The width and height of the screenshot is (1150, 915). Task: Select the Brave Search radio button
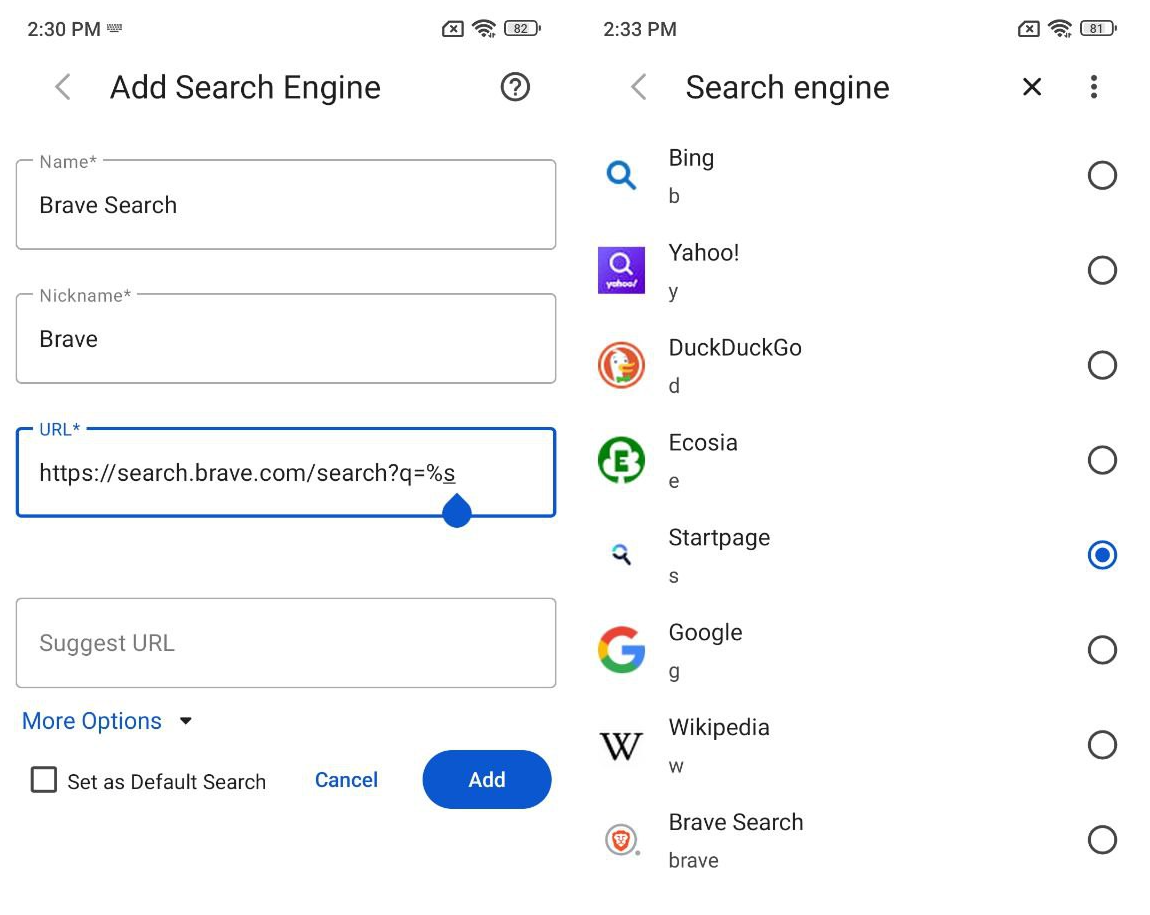(1102, 840)
